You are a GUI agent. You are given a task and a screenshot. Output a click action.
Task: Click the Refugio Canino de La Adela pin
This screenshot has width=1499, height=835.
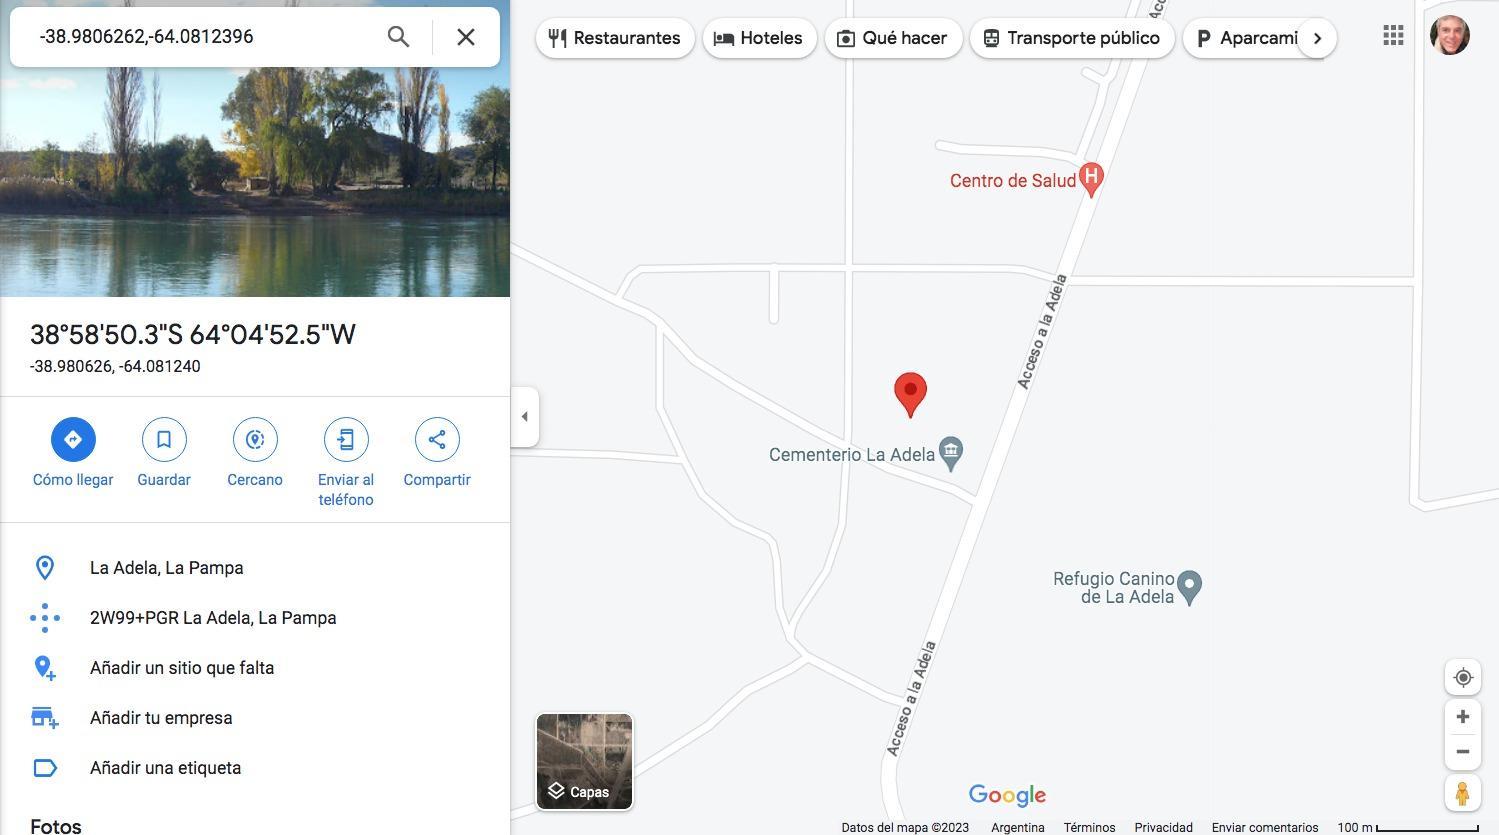(x=1189, y=587)
